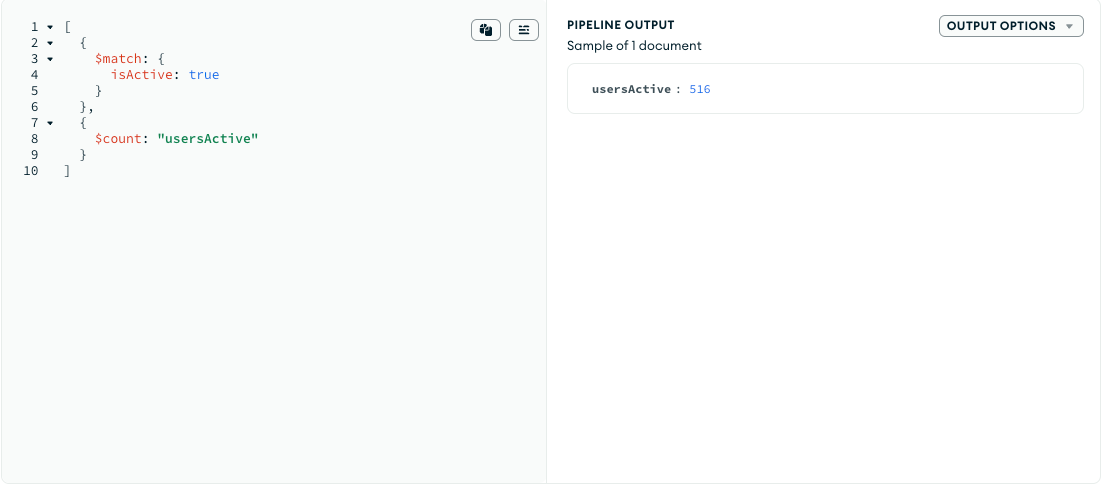The height and width of the screenshot is (486, 1103).
Task: Click the format pipeline icon button
Action: [524, 30]
